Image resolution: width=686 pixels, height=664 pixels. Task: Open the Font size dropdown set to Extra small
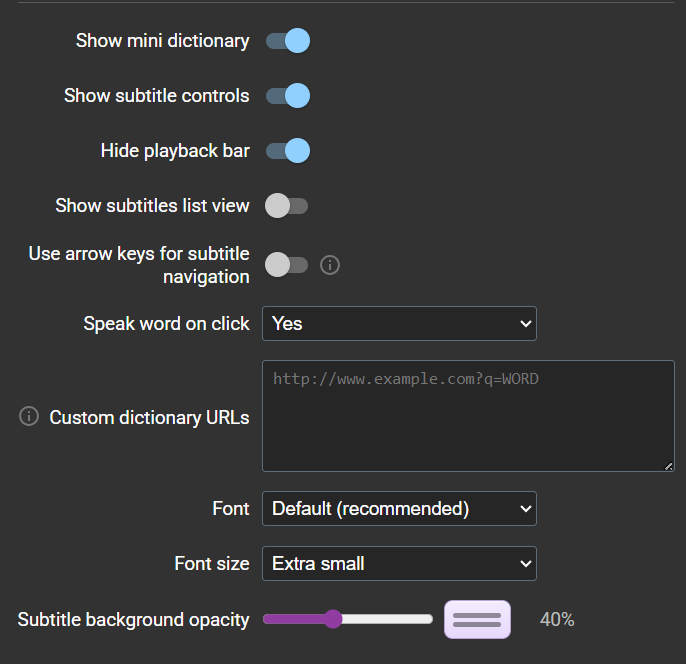(399, 564)
